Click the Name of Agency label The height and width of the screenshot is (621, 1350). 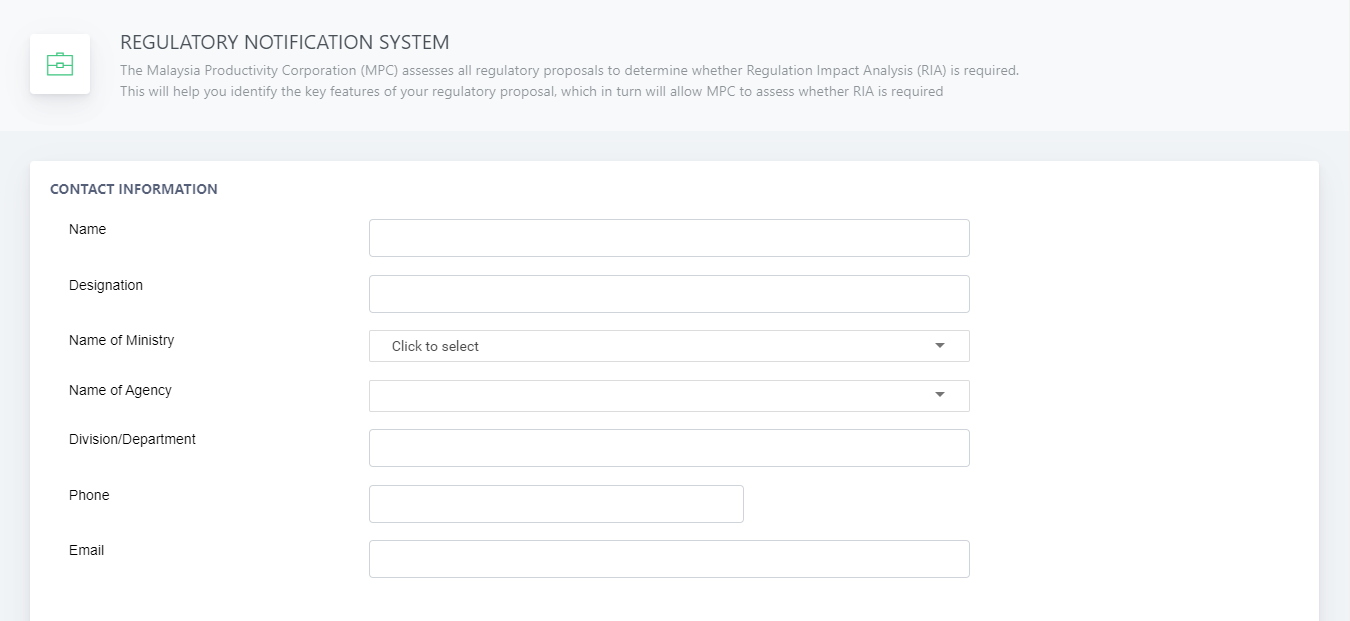click(120, 390)
